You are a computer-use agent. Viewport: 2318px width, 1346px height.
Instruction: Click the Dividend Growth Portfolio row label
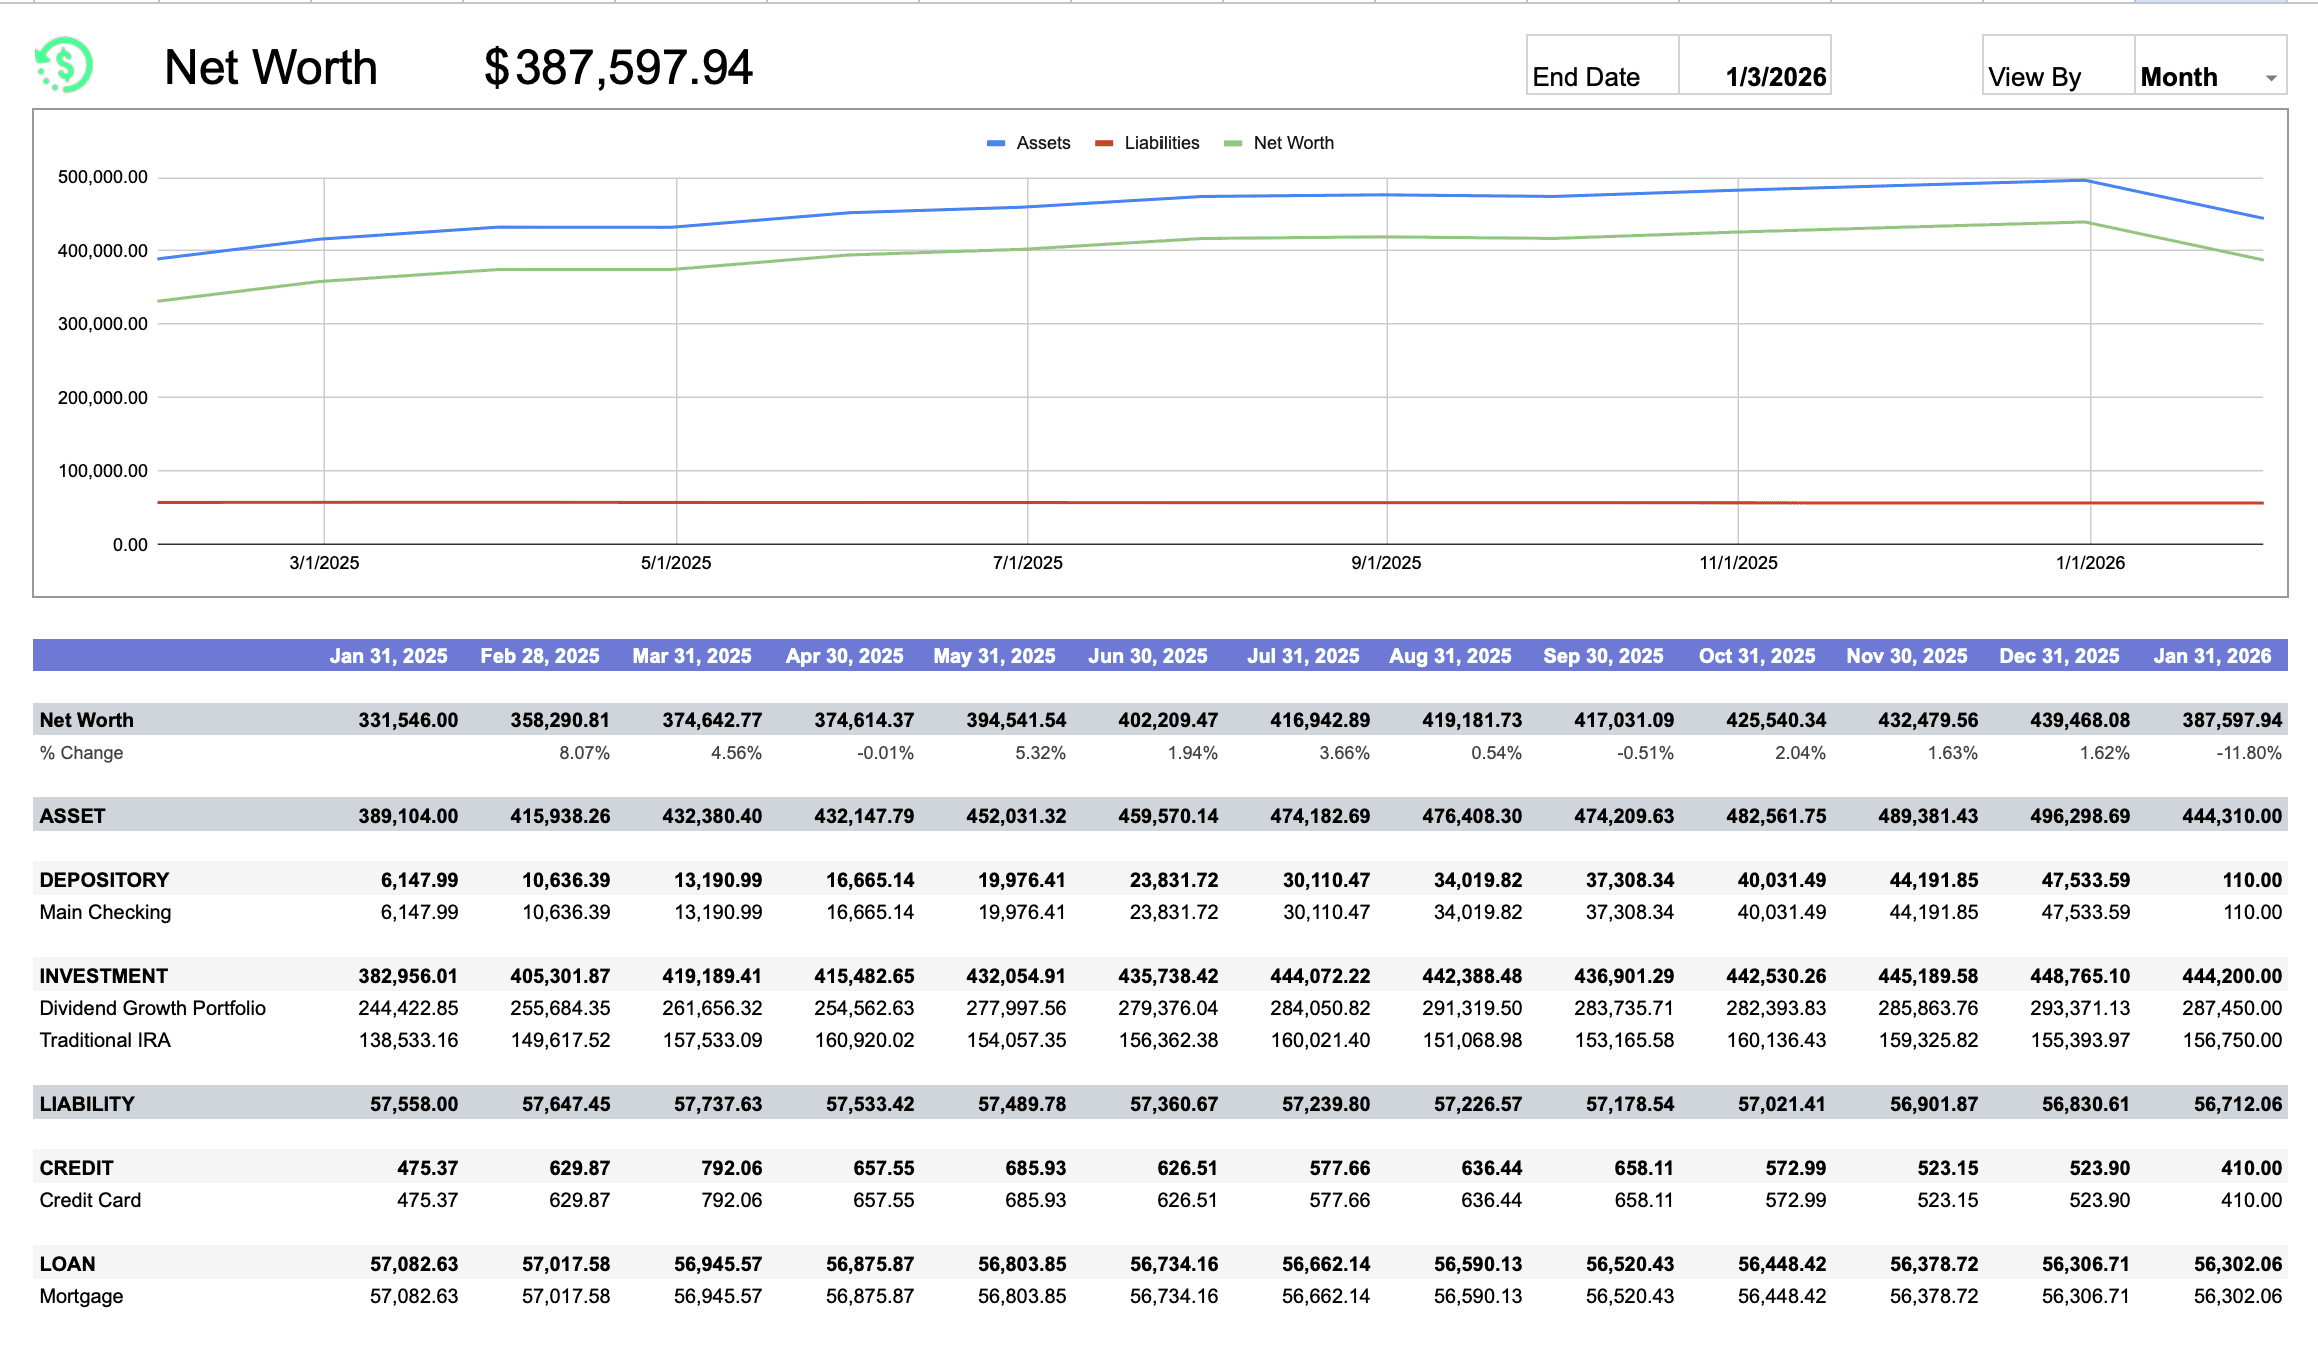point(152,1008)
